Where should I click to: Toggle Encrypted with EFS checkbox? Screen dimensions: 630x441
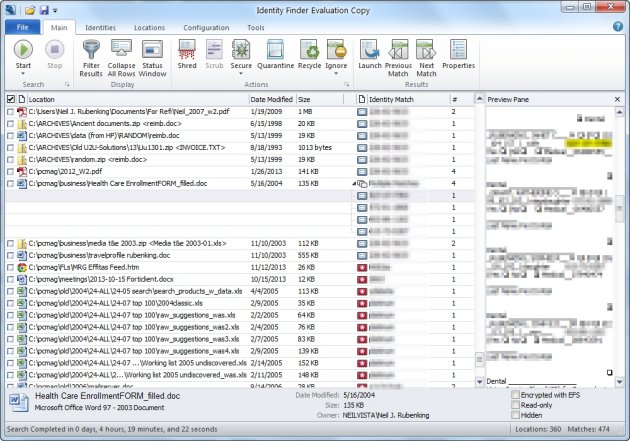(515, 395)
